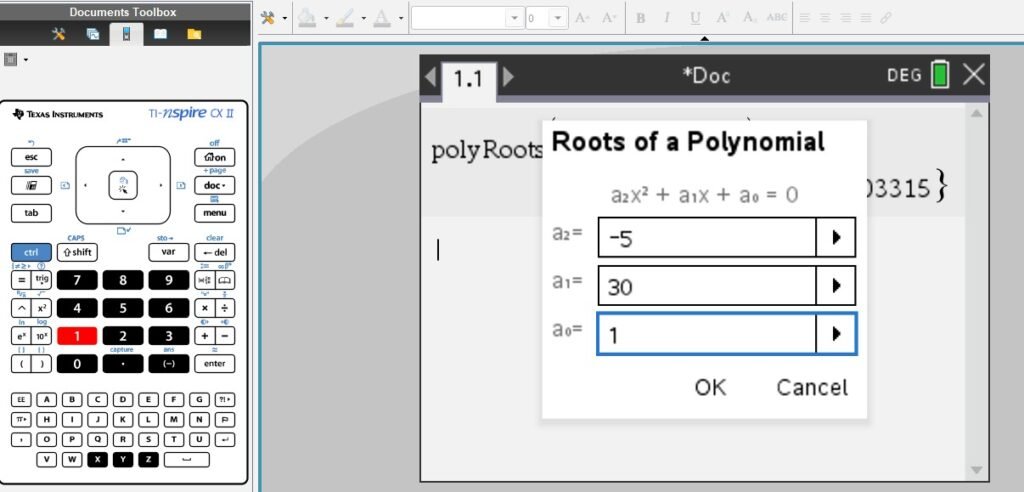This screenshot has width=1024, height=492.
Task: Click the touchpad up arrow
Action: tap(123, 159)
